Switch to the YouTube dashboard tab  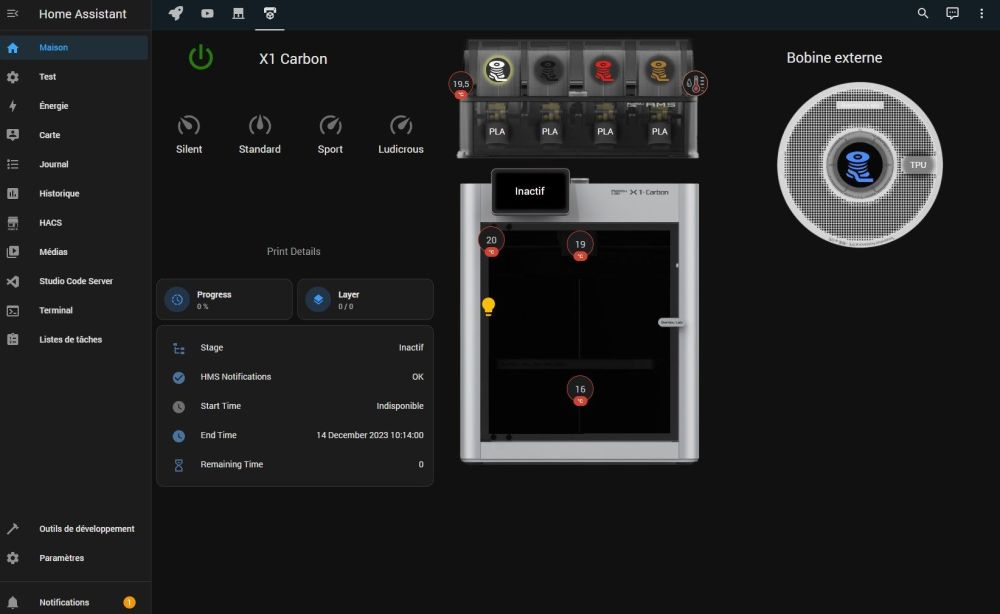(x=207, y=13)
